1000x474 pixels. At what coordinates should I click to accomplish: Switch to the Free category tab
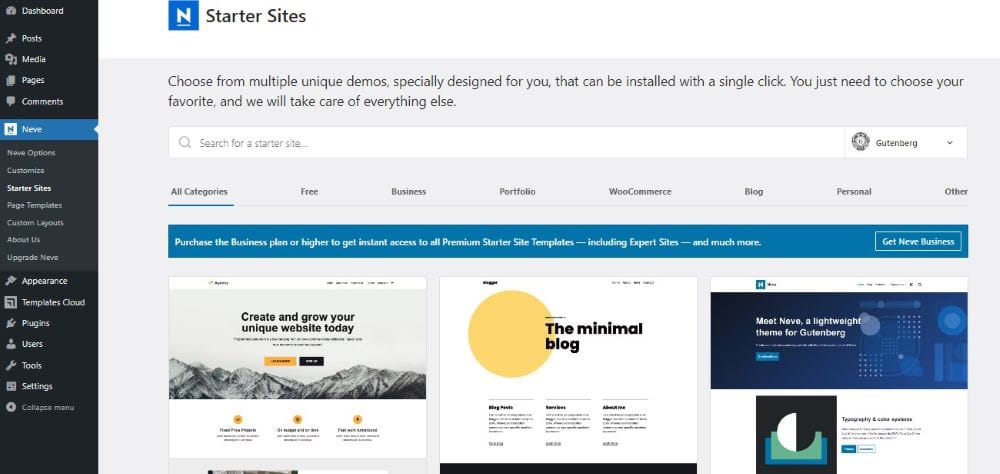[309, 191]
